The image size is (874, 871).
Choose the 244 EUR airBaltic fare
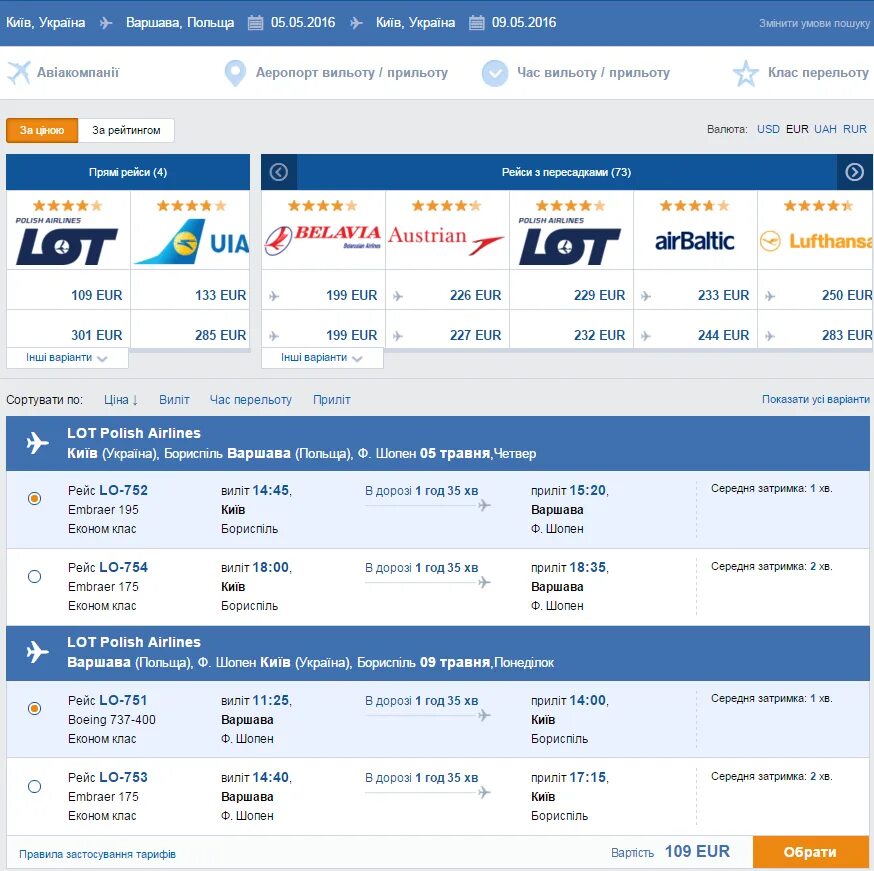coord(724,335)
